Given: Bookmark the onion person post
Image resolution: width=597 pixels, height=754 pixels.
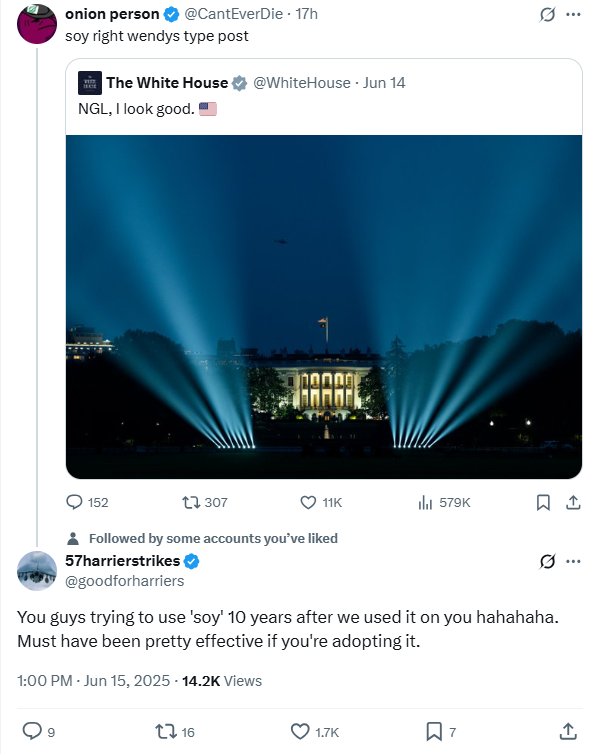Looking at the screenshot, I should [543, 503].
